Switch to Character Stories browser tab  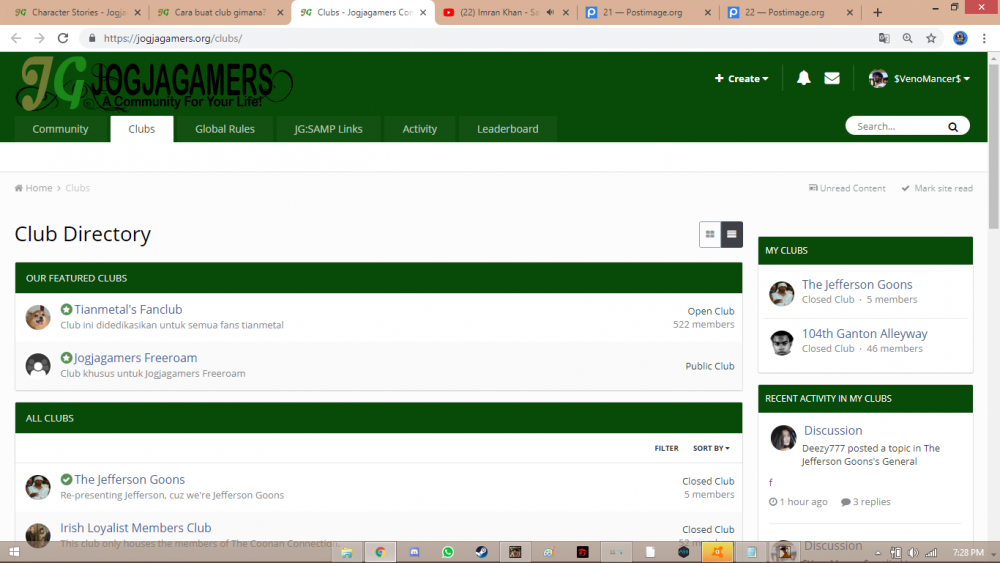click(77, 12)
